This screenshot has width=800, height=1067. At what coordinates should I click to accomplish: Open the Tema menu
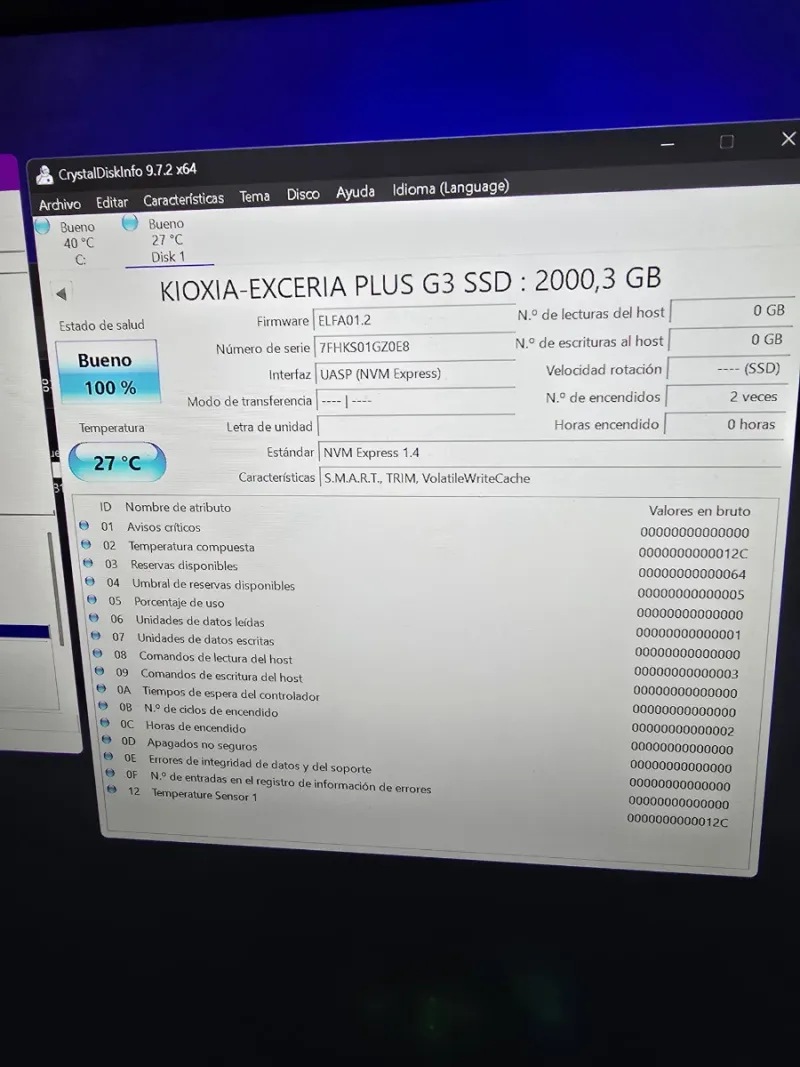pos(254,197)
